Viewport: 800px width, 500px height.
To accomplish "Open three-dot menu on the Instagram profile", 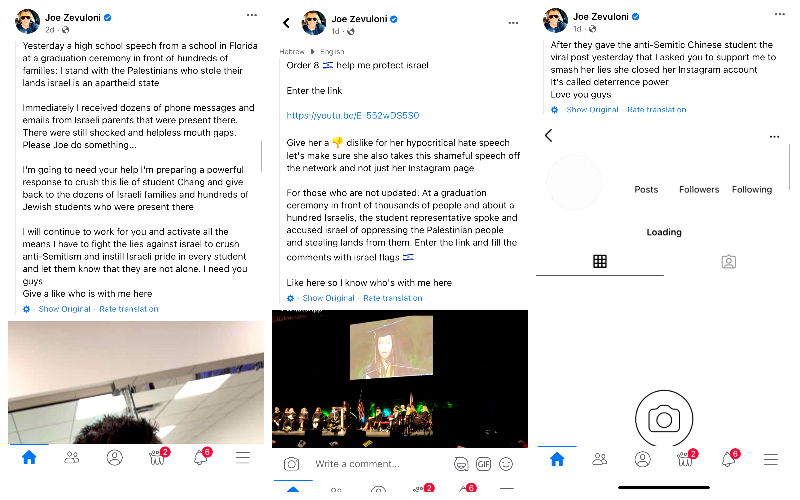I will pyautogui.click(x=774, y=137).
